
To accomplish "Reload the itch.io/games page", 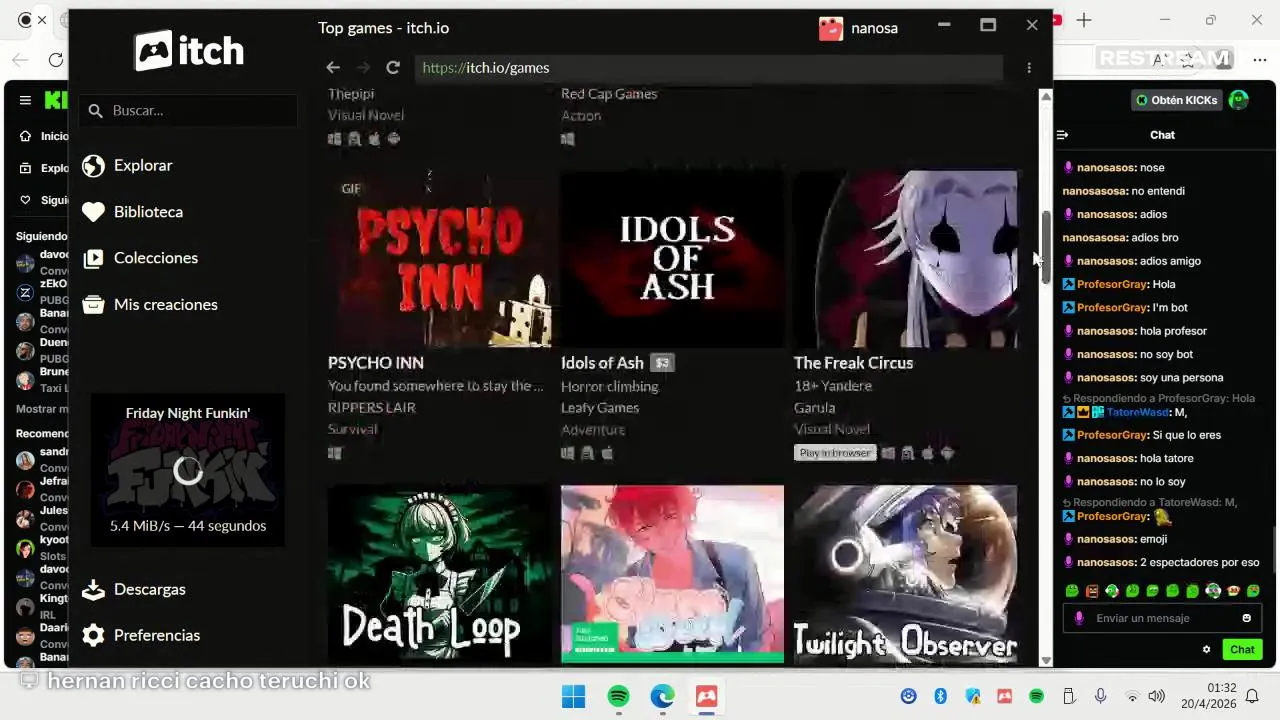I will tap(393, 68).
